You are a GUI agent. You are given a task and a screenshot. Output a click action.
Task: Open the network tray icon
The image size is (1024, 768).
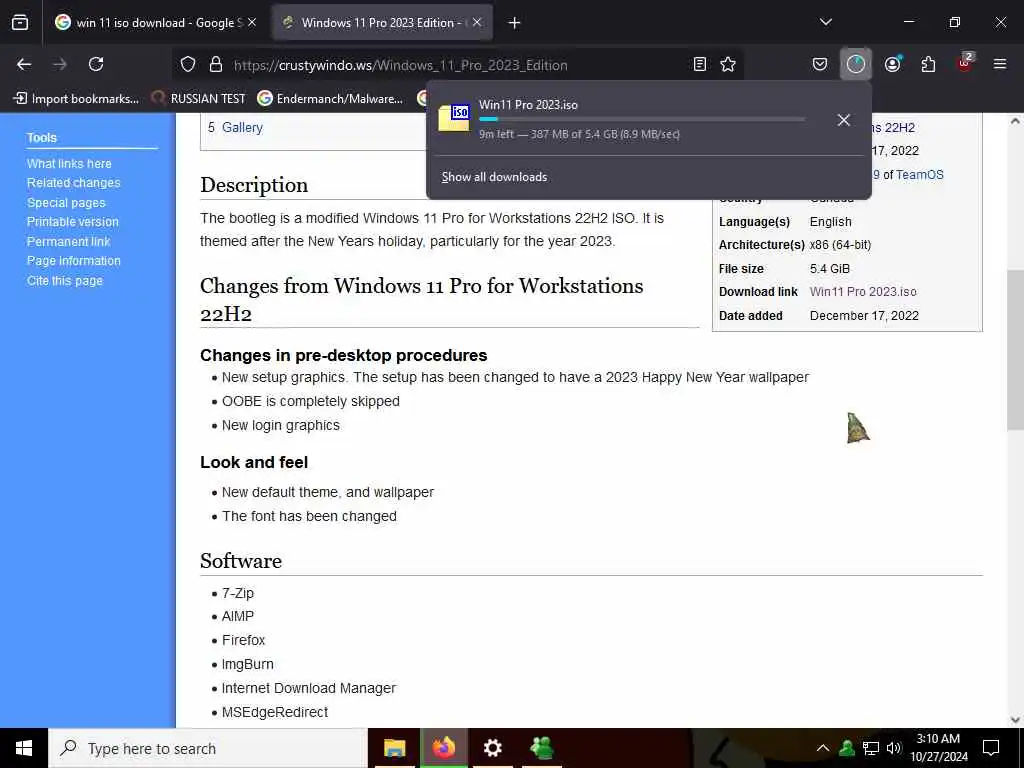tap(871, 748)
